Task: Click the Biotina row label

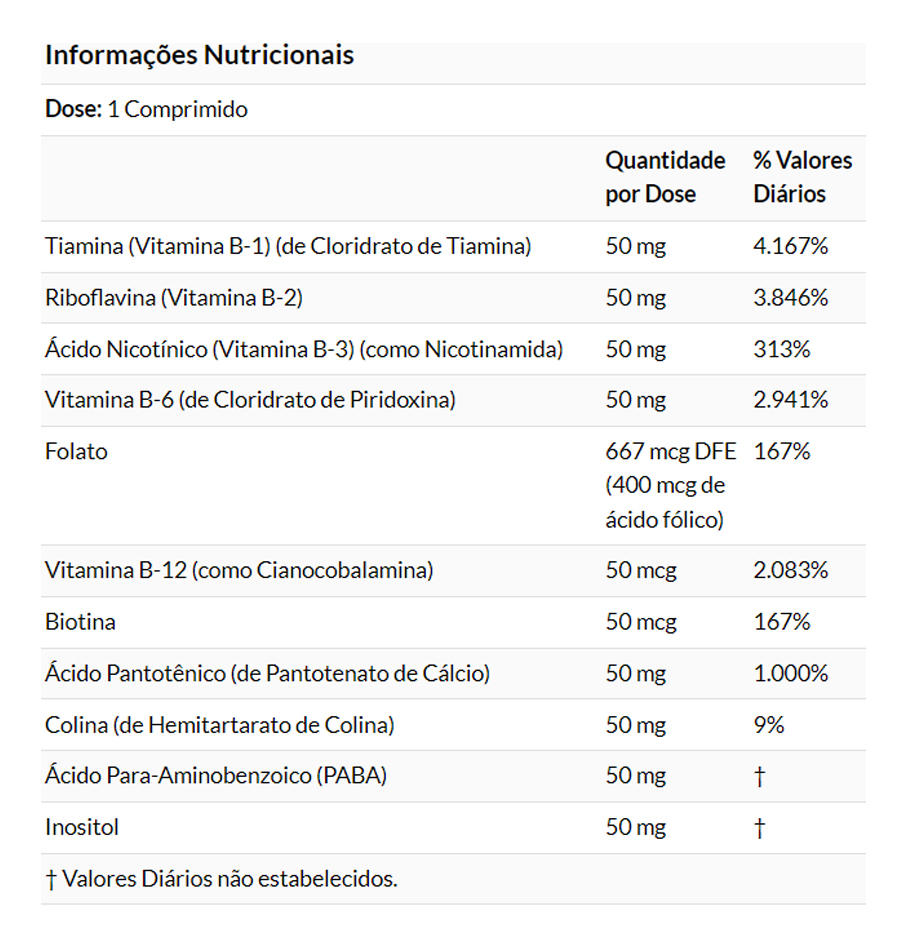Action: click(80, 622)
